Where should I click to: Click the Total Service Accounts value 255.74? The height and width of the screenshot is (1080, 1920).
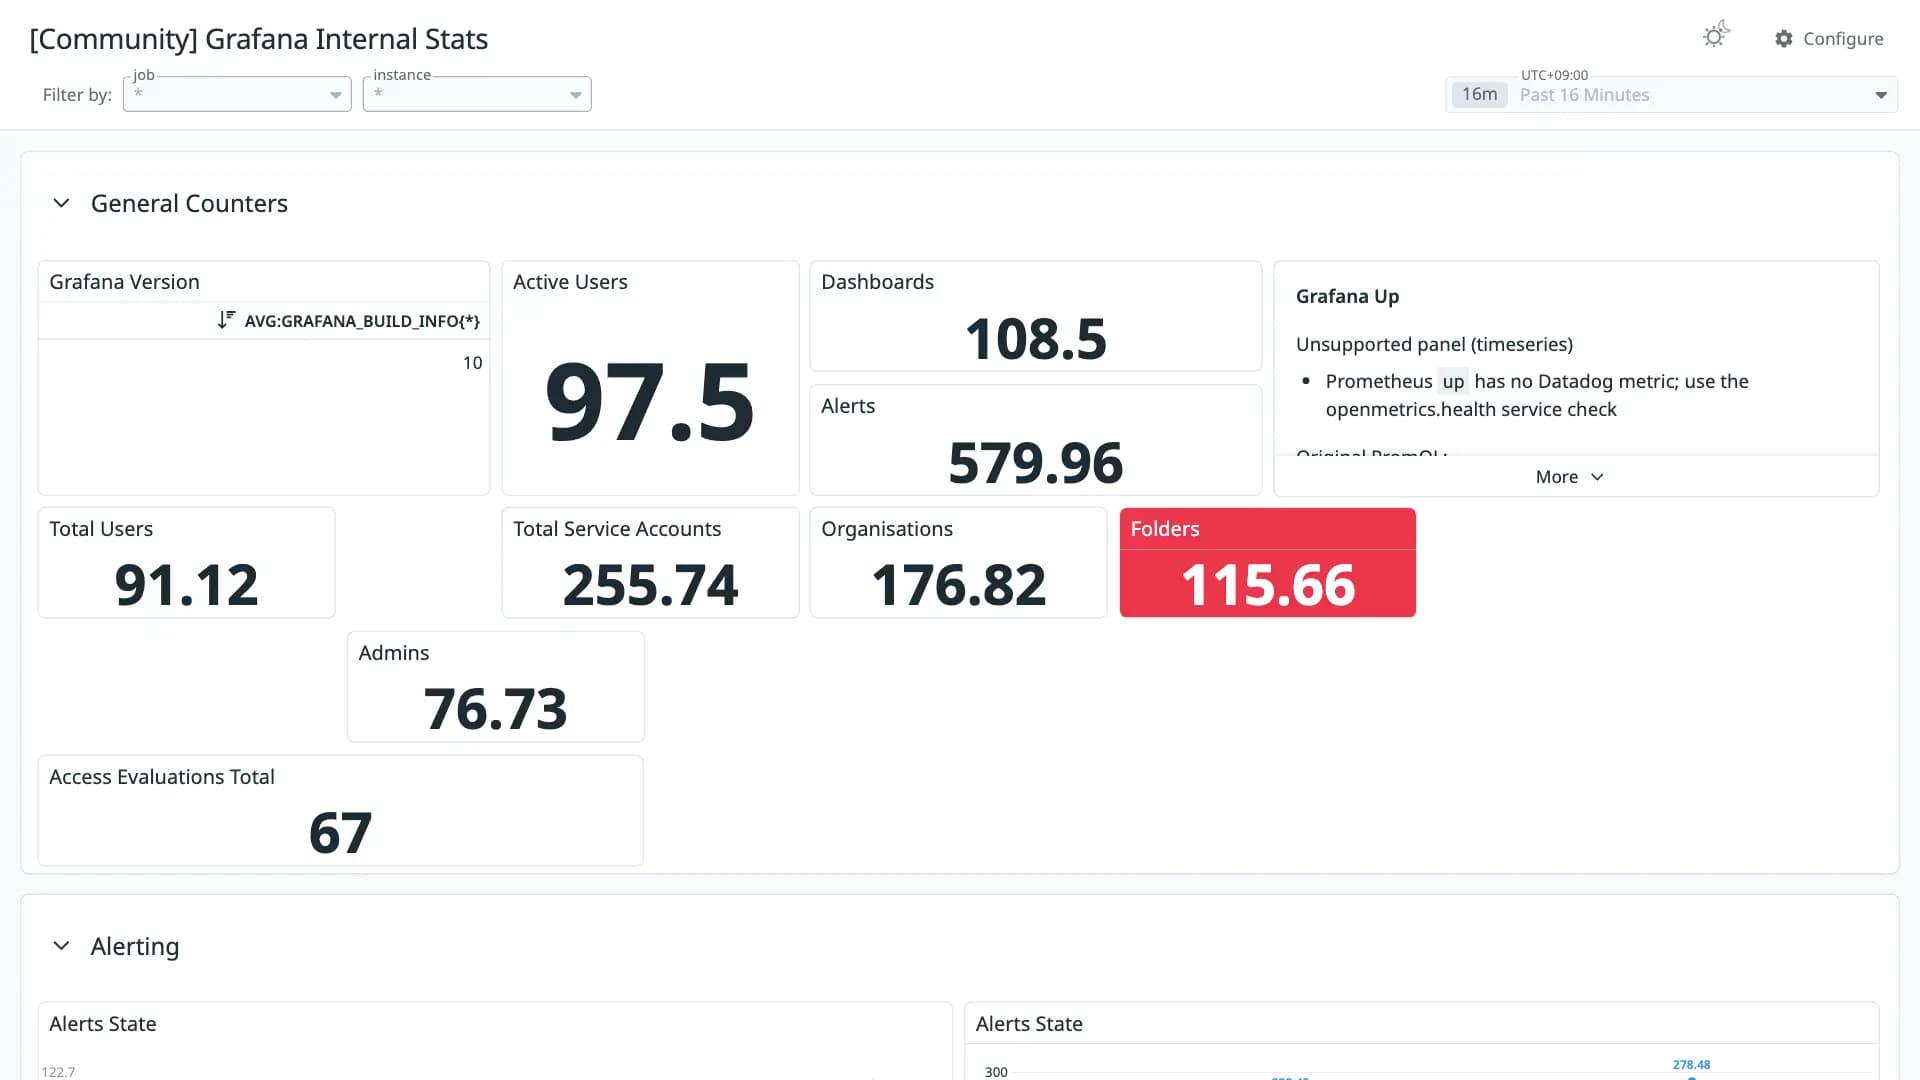click(x=650, y=585)
